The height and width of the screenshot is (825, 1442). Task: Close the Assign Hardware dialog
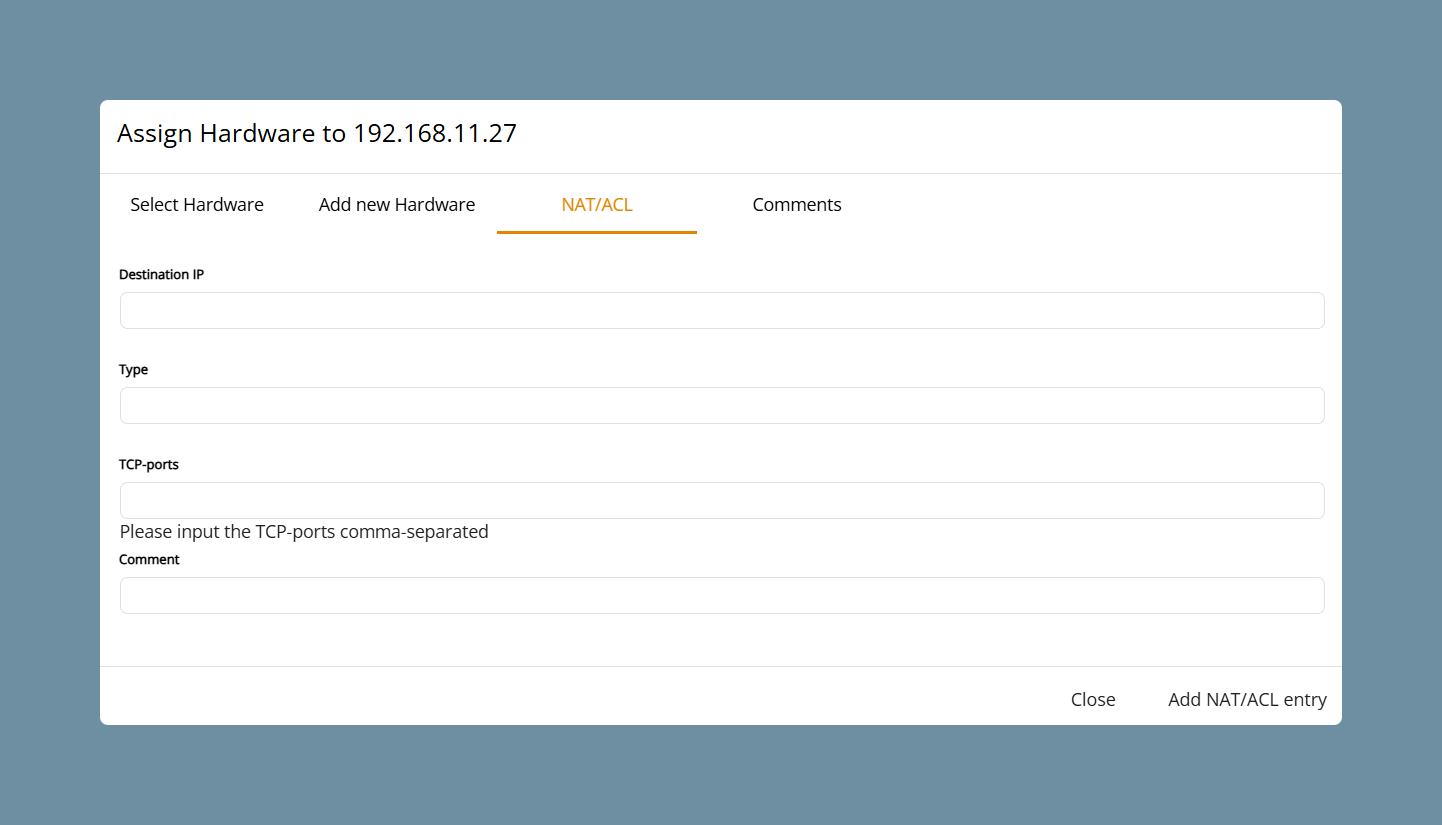click(1093, 700)
